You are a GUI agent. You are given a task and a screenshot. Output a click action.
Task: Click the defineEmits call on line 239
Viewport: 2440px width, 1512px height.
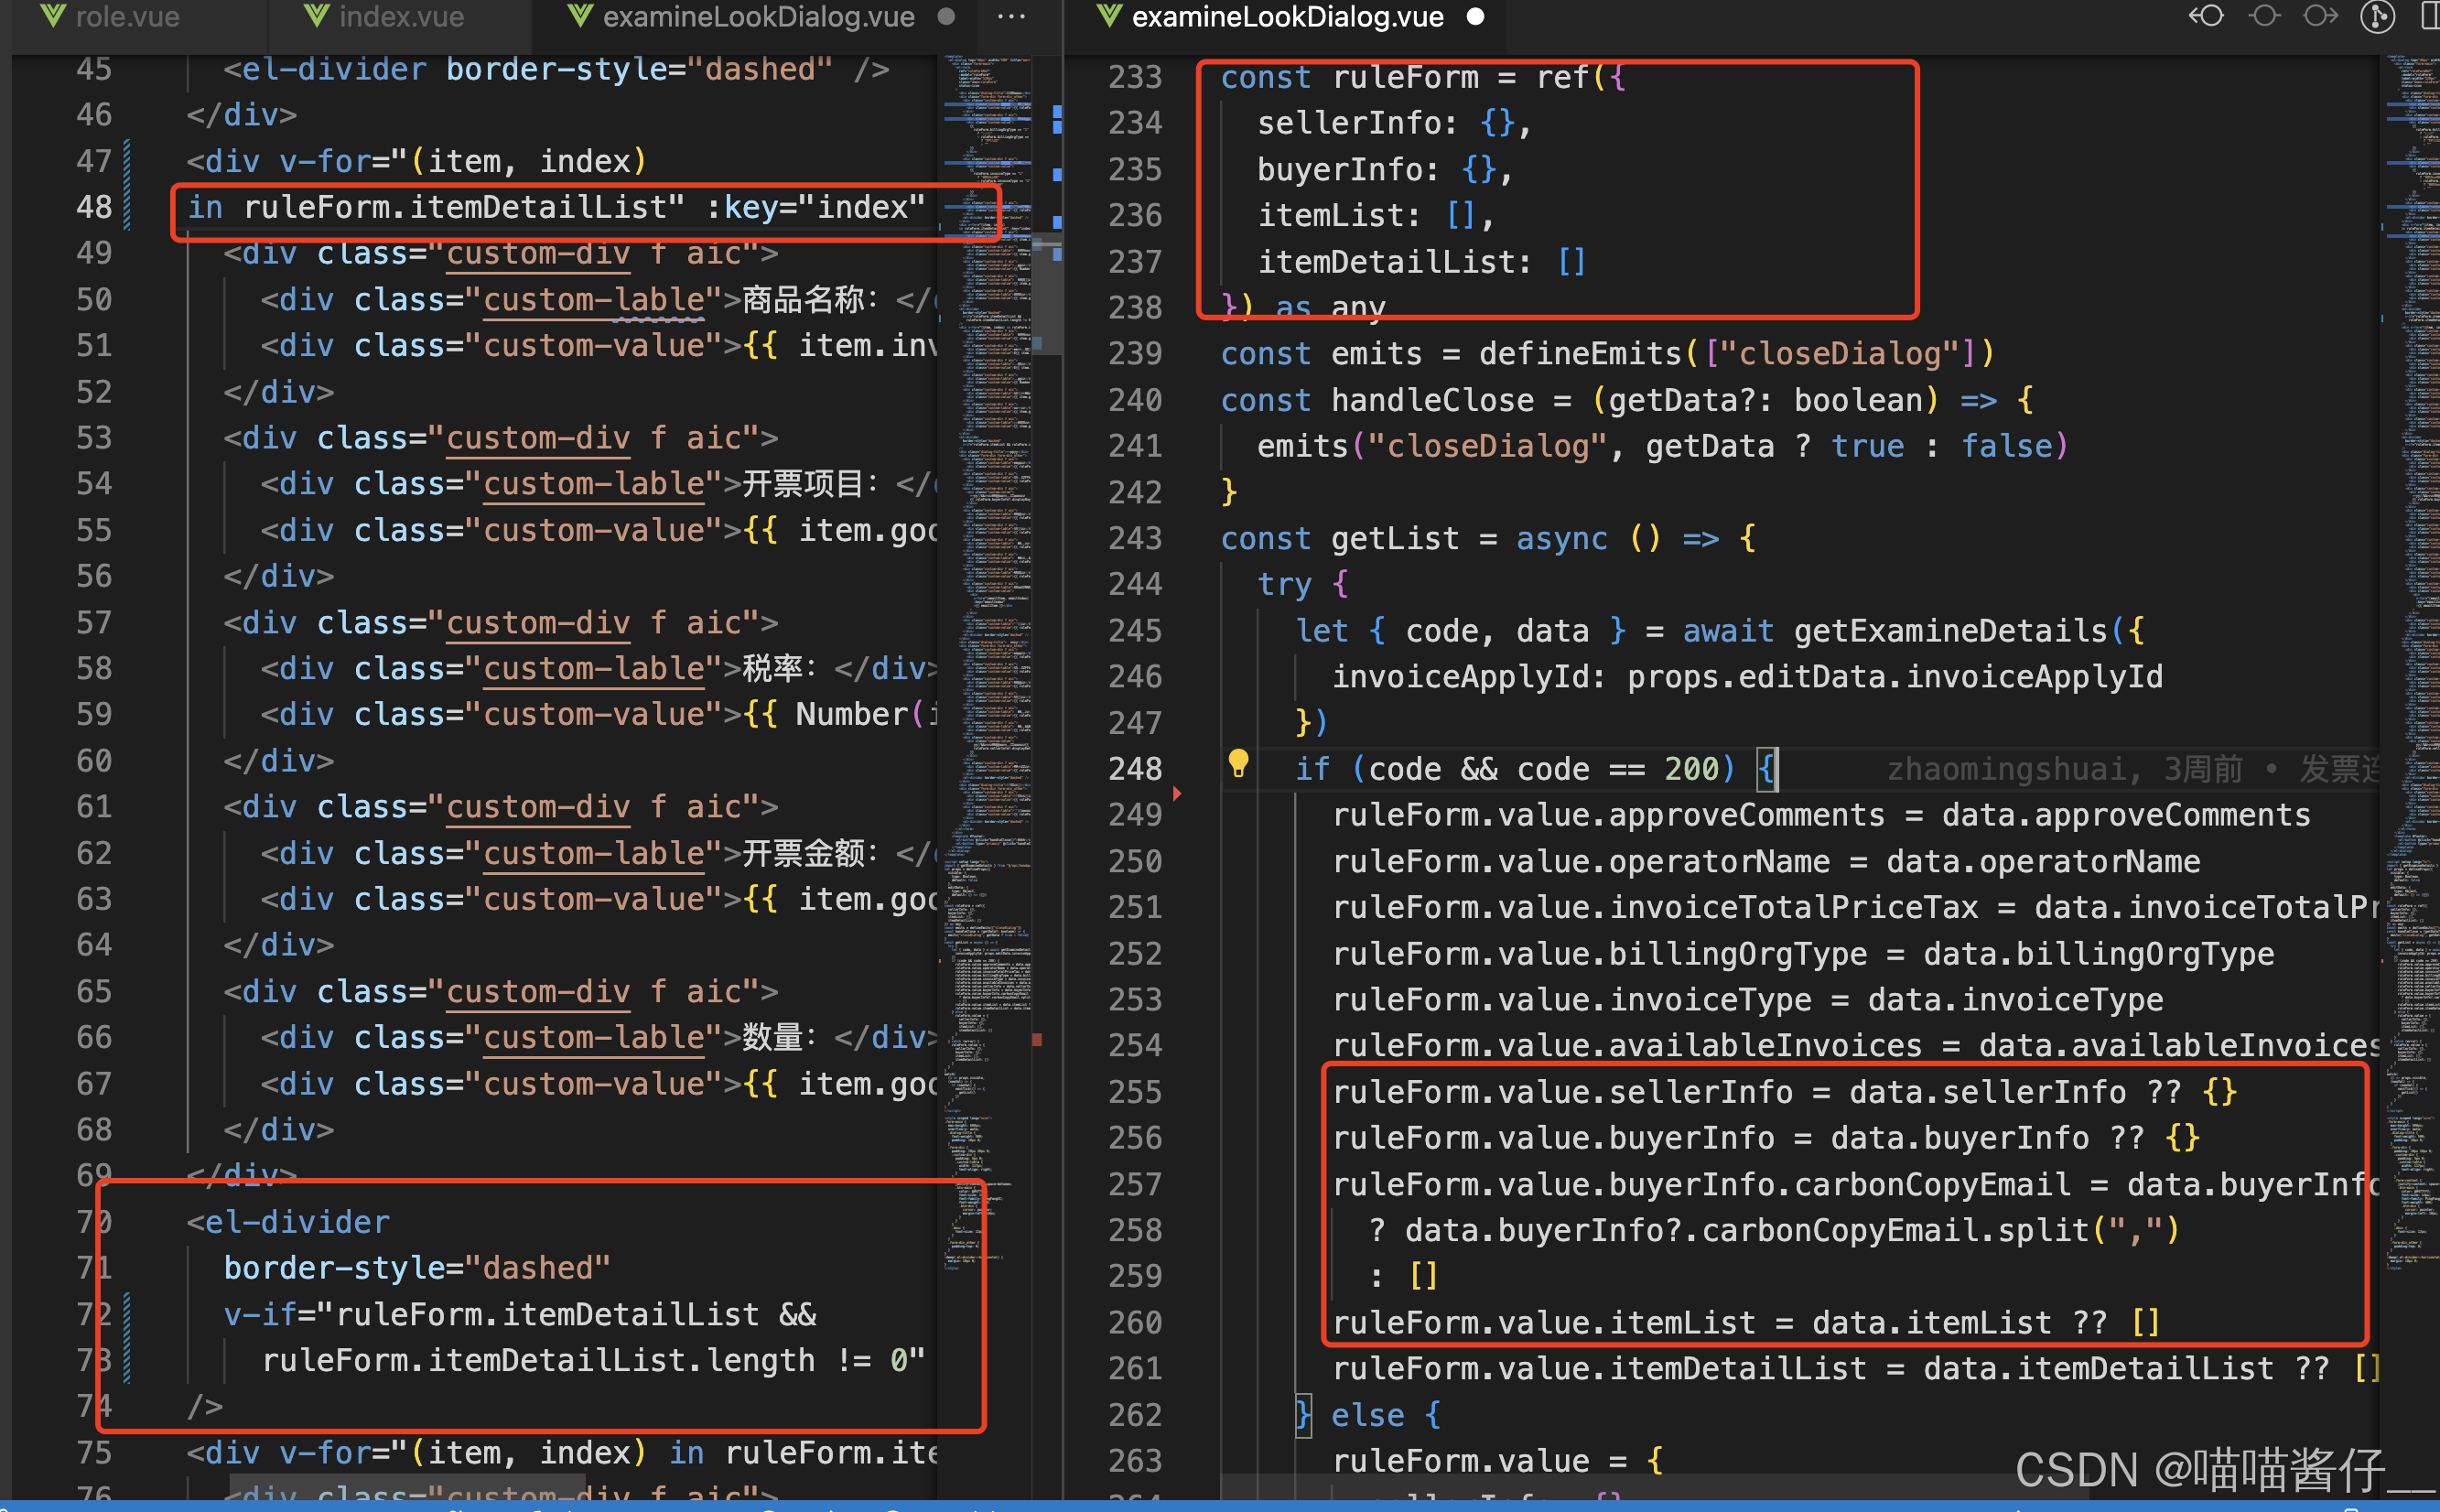coord(1580,353)
